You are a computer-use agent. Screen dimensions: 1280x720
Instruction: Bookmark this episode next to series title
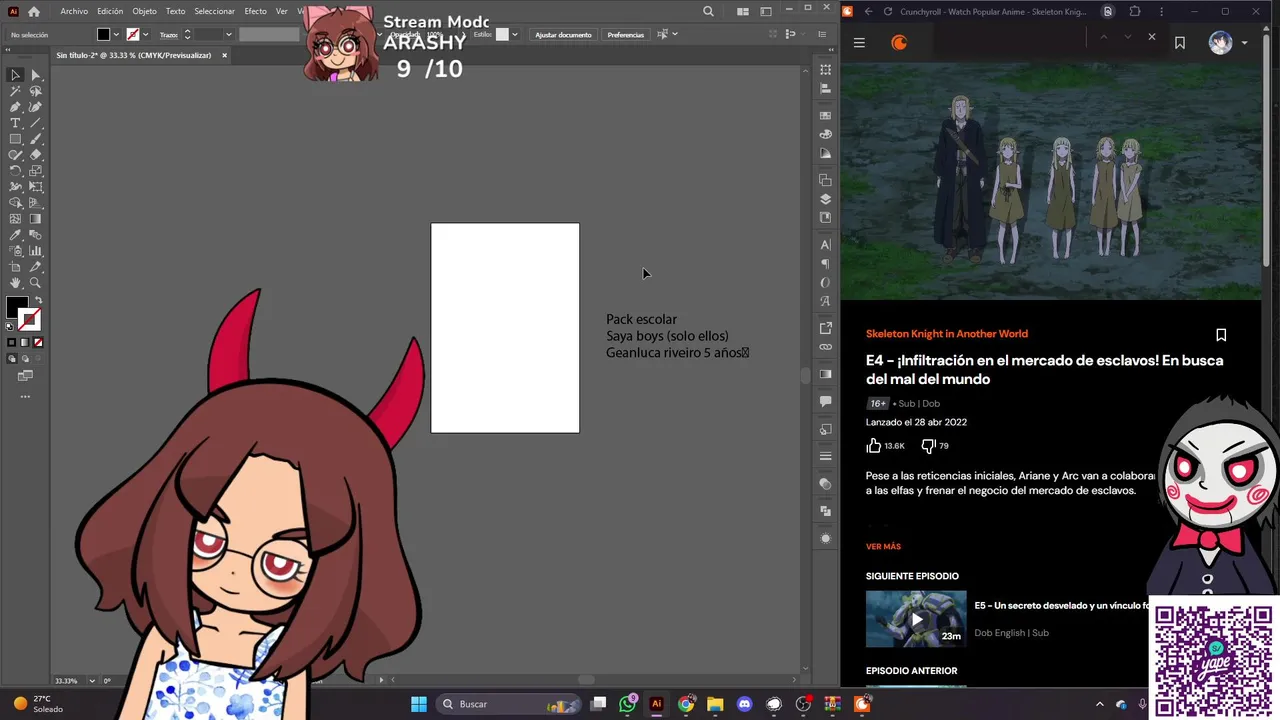(x=1221, y=335)
